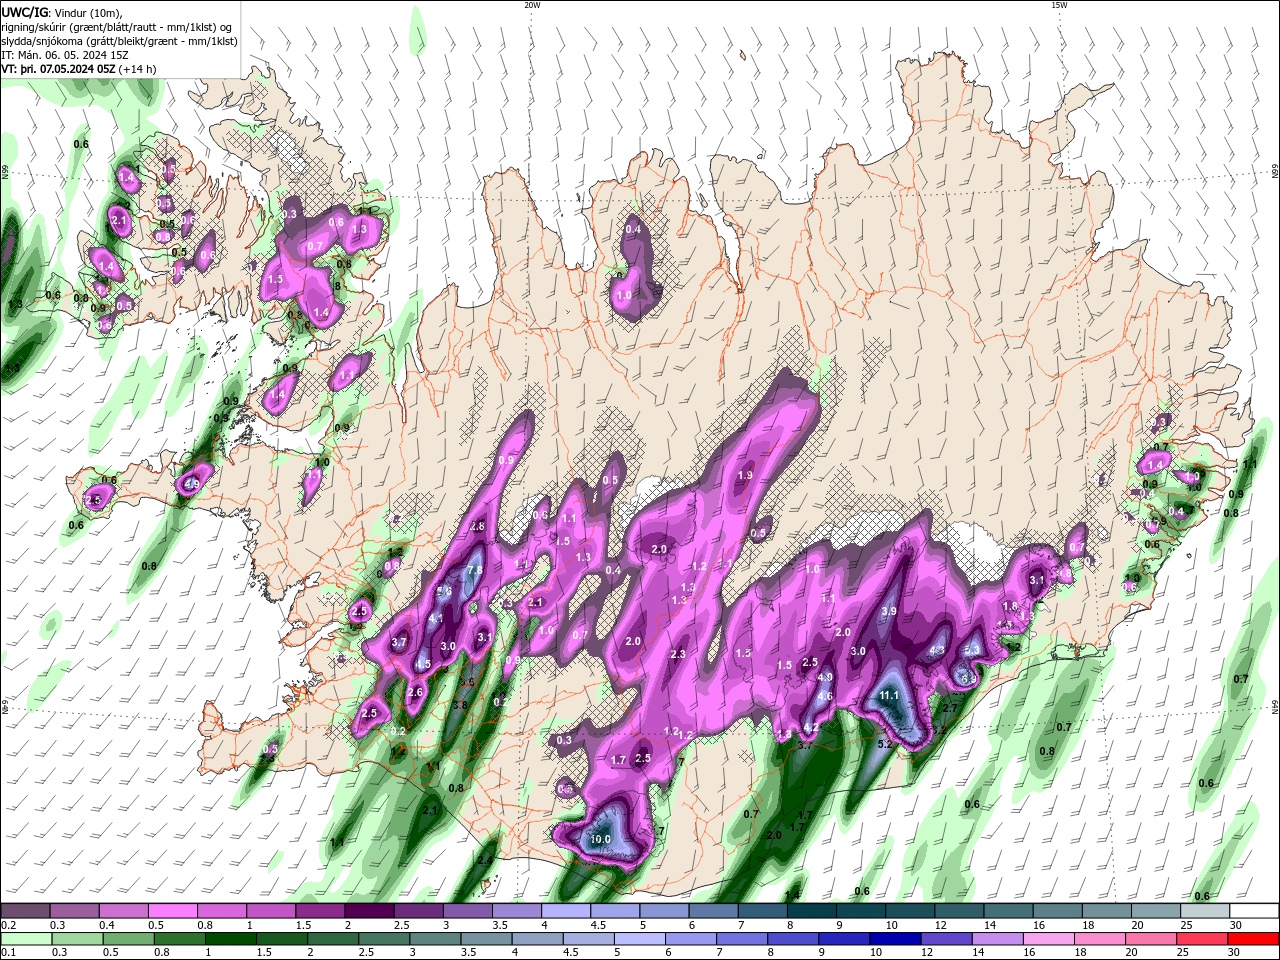Click the '4.6' precipitation value
This screenshot has width=1280, height=960.
coord(825,697)
